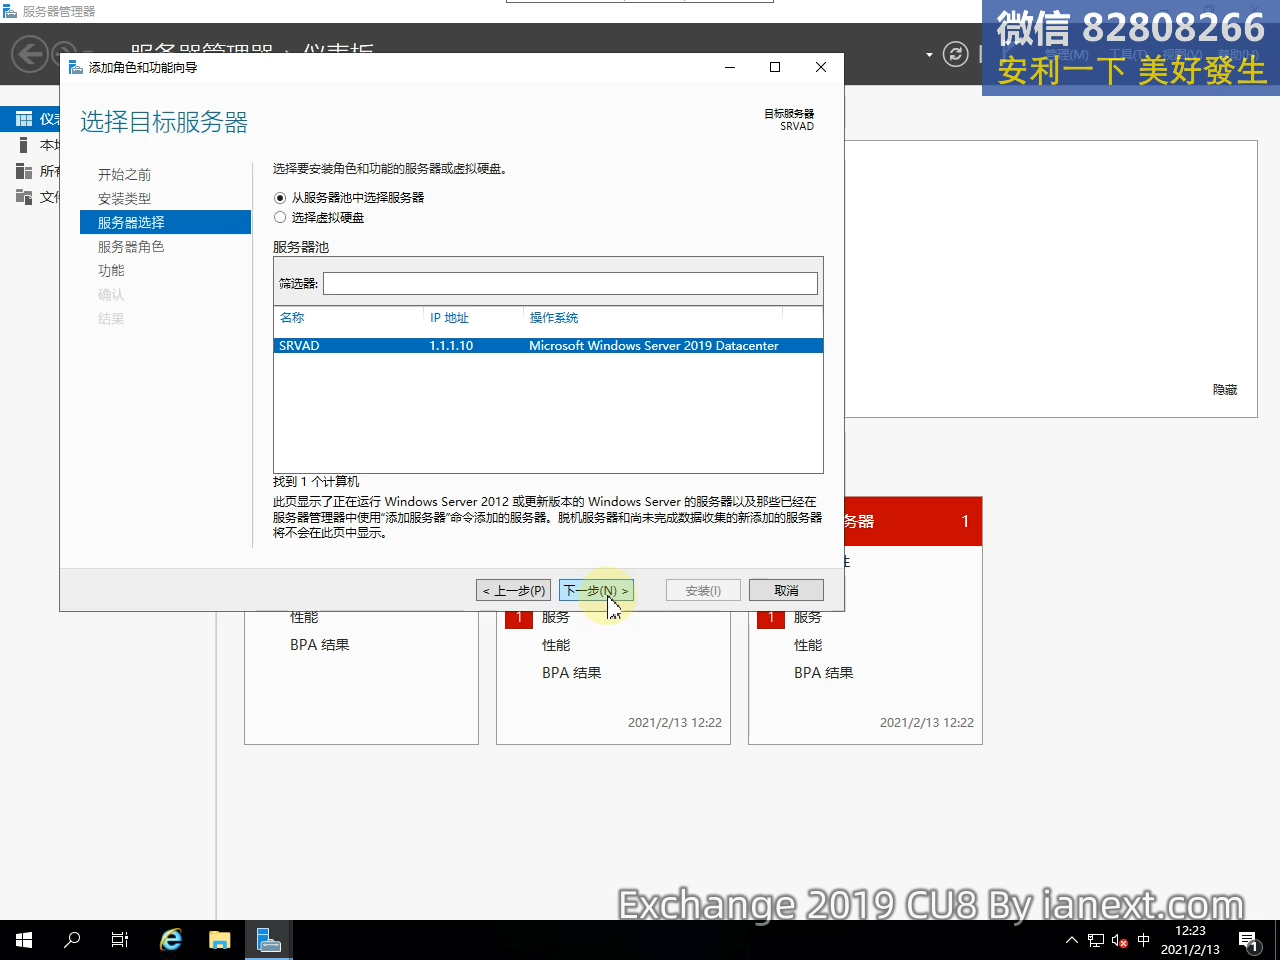Open the Windows Start menu

[x=24, y=940]
